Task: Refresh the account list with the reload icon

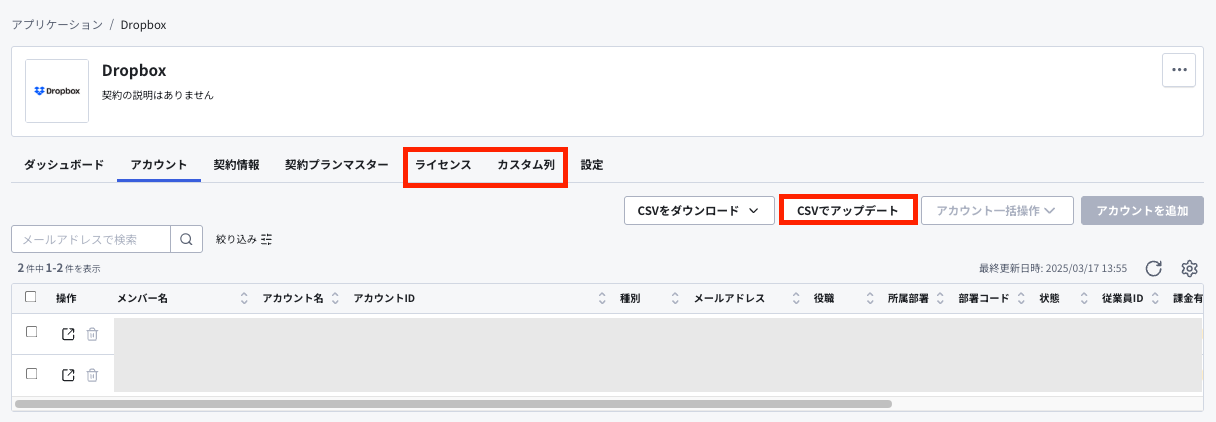Action: [1153, 268]
